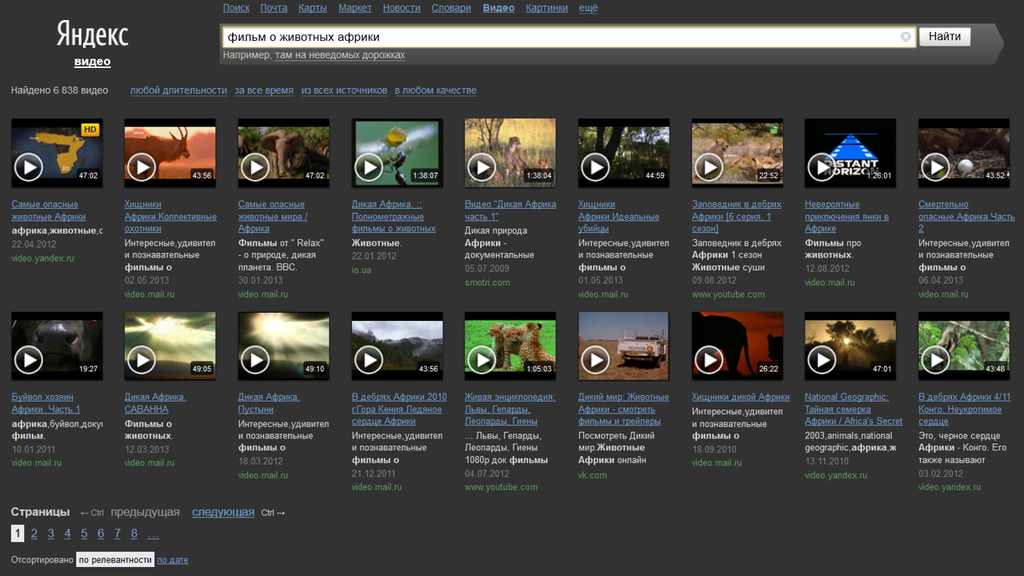Clear the search field with the X icon

905,37
